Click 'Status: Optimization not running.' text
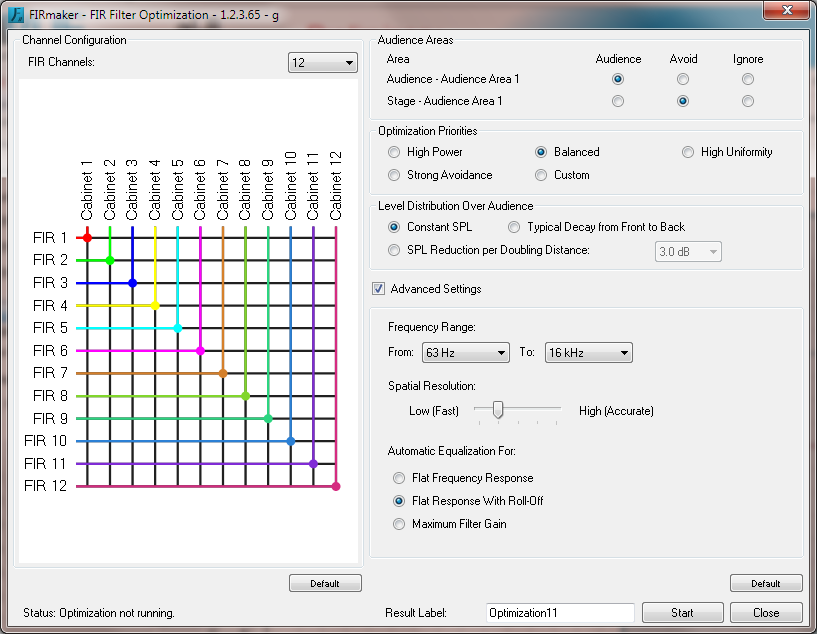This screenshot has width=817, height=634. (98, 613)
